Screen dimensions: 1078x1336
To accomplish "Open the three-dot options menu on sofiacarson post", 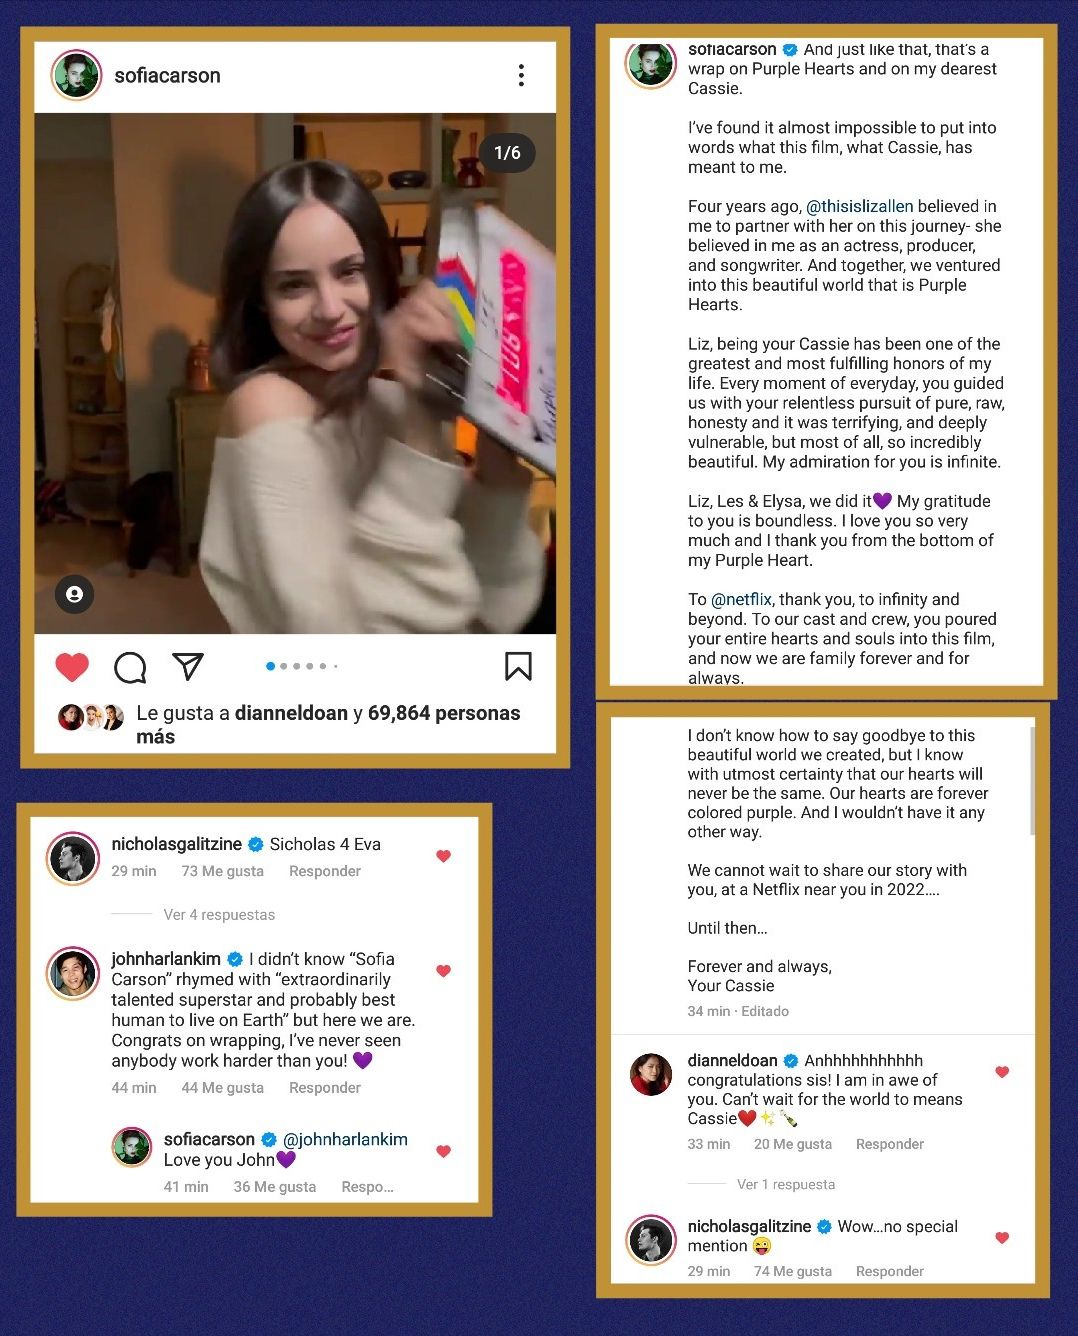I will point(521,75).
